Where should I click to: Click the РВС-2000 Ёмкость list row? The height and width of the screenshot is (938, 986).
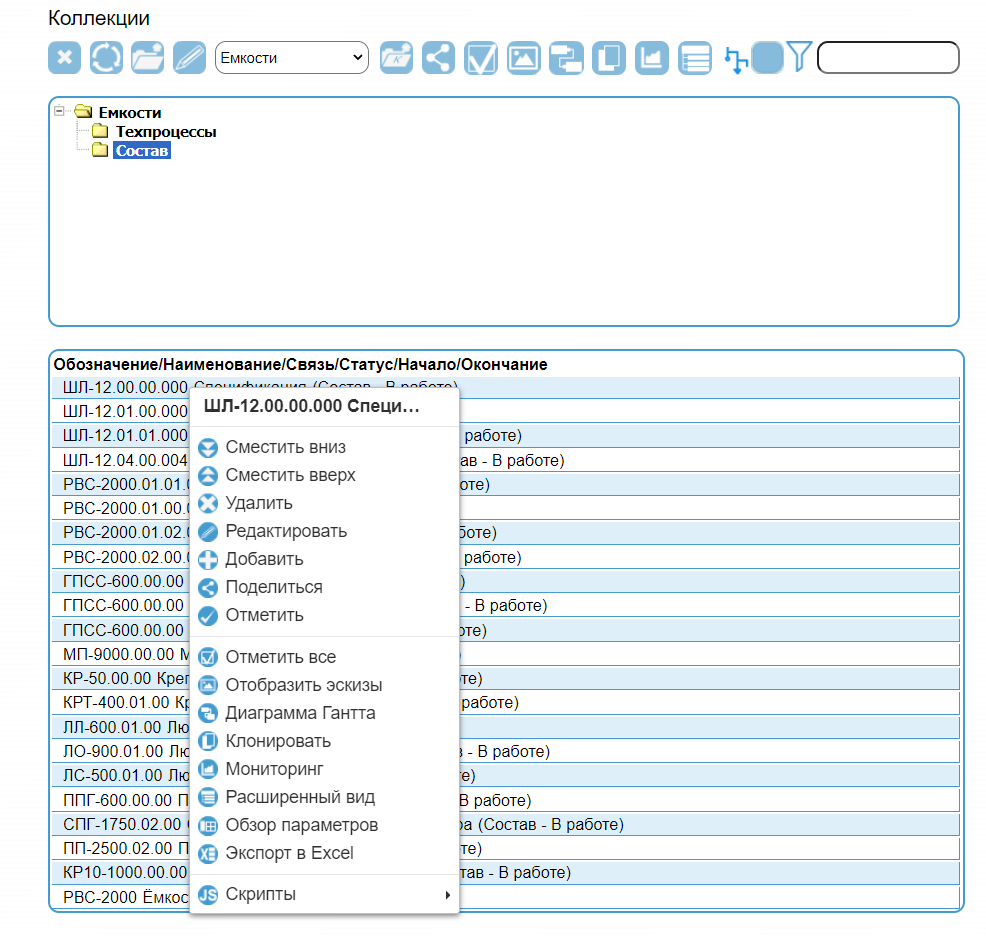click(x=120, y=897)
